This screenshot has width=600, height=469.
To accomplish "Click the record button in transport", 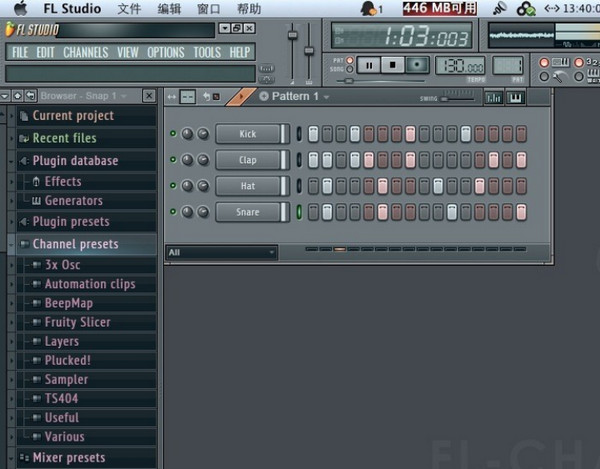I will (417, 65).
